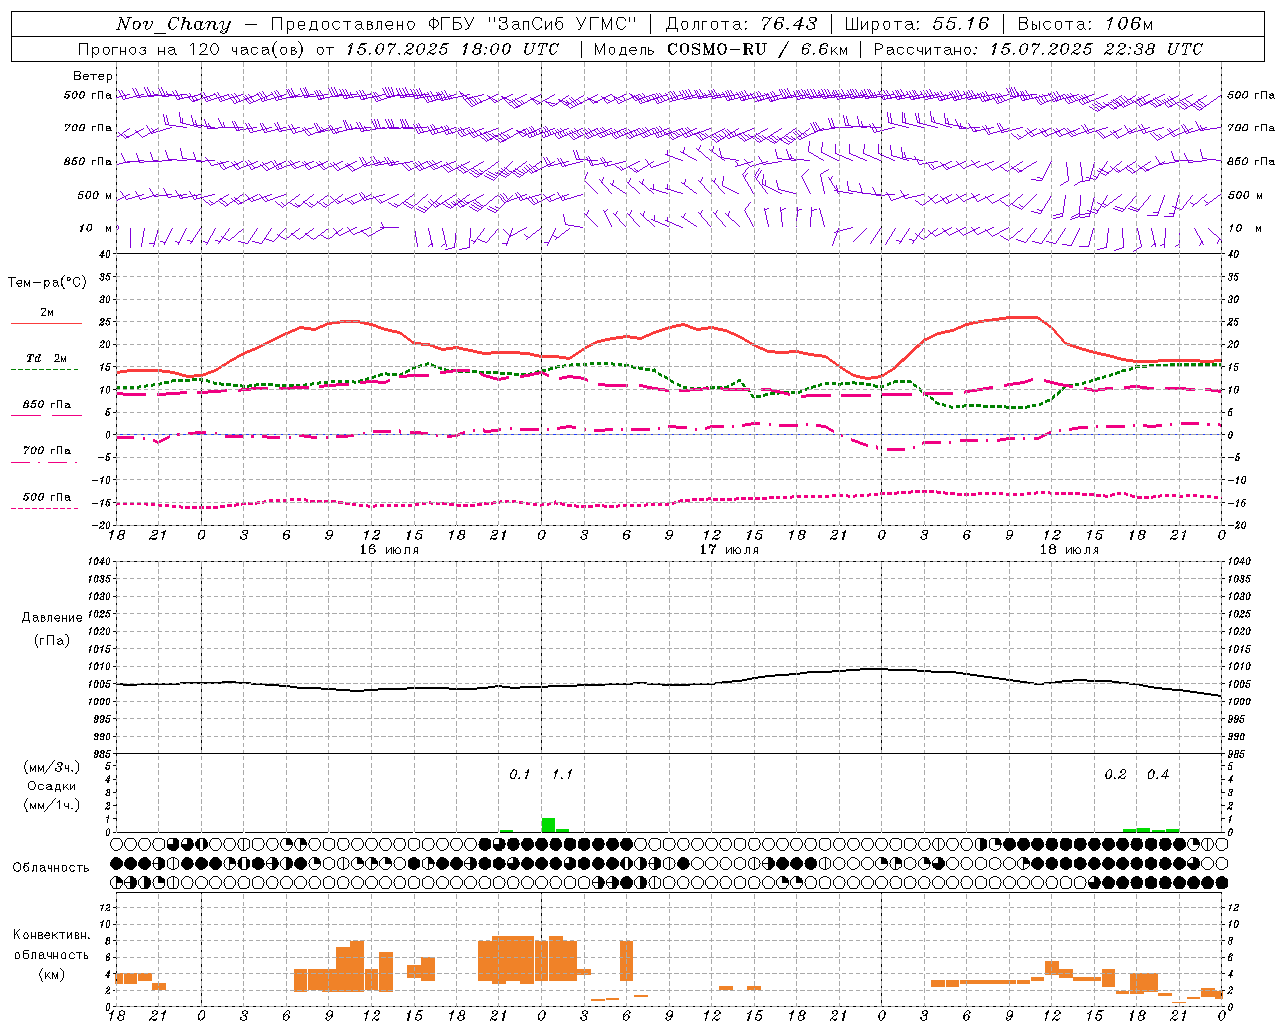
Task: Click the longitude value Долгота: 76.43
Action: (741, 24)
